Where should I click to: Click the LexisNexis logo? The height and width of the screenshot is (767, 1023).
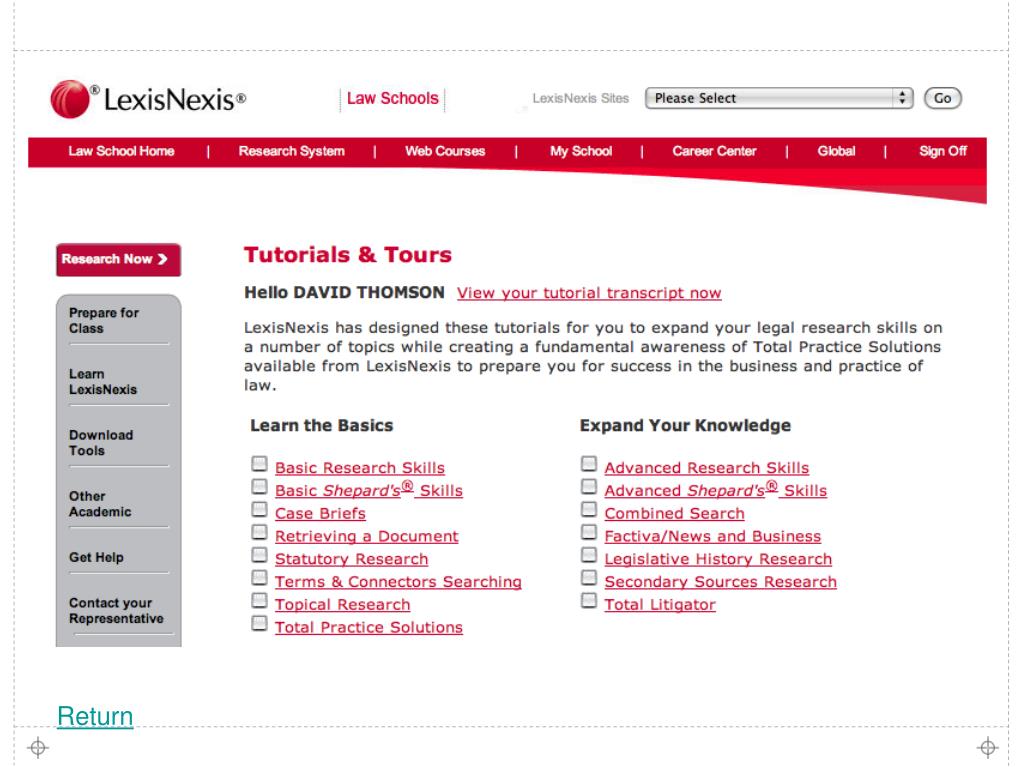(148, 99)
